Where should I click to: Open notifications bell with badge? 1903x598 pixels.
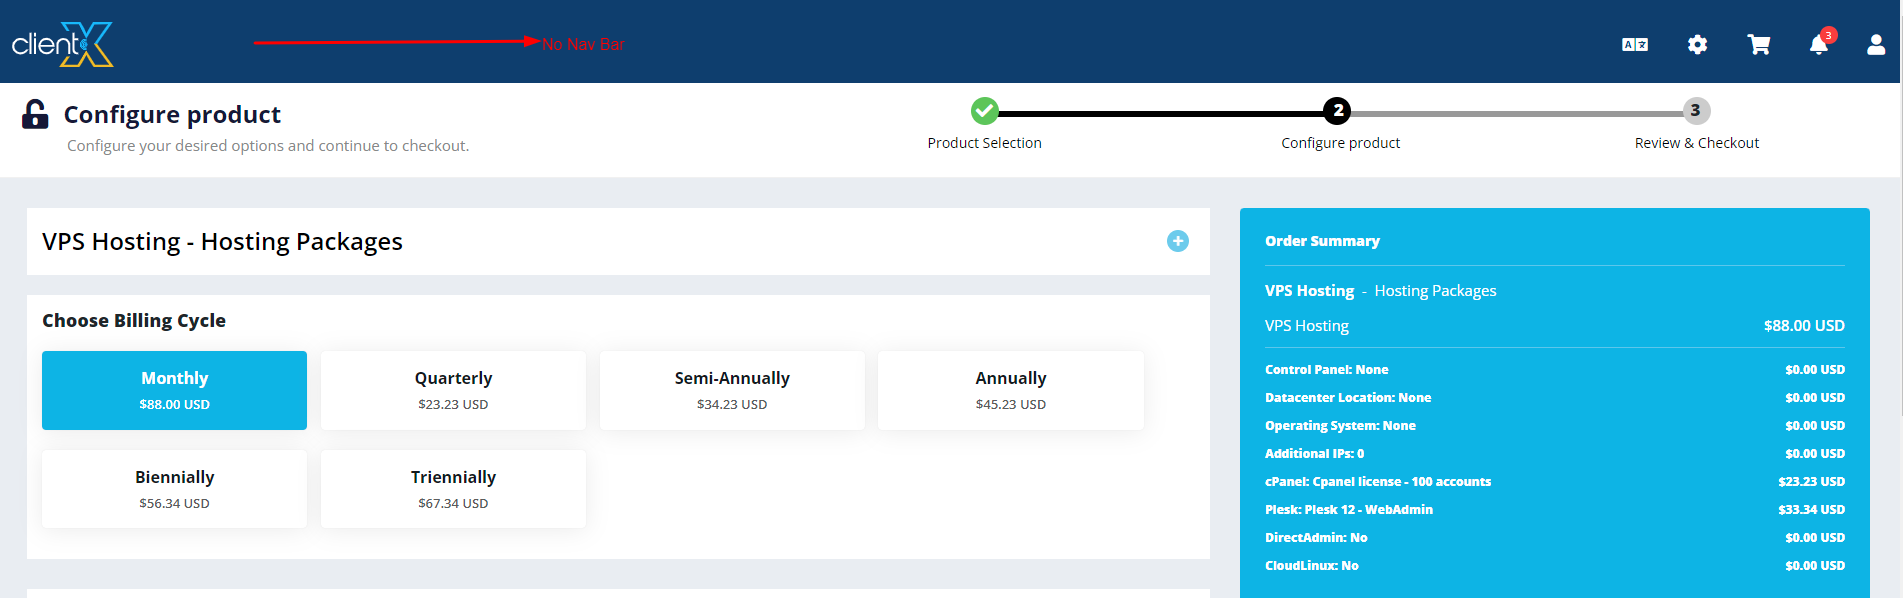pyautogui.click(x=1819, y=45)
